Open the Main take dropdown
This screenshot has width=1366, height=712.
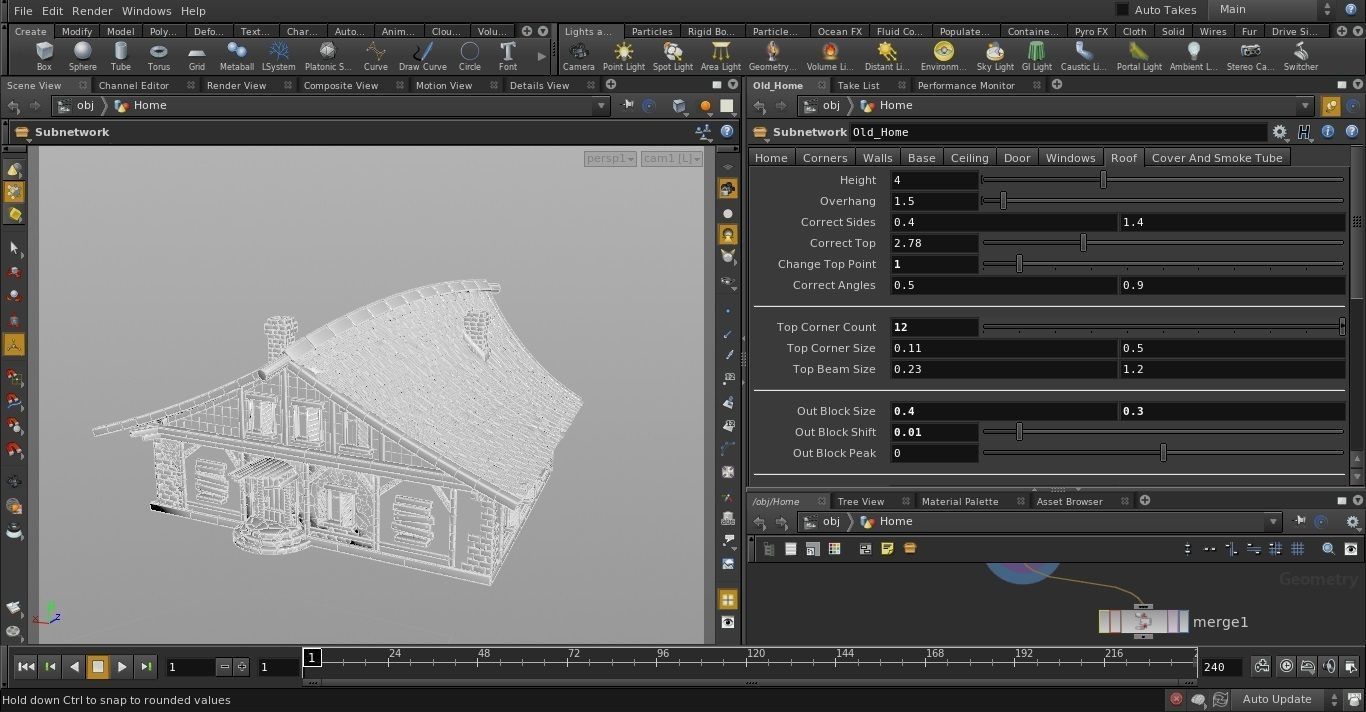1275,10
